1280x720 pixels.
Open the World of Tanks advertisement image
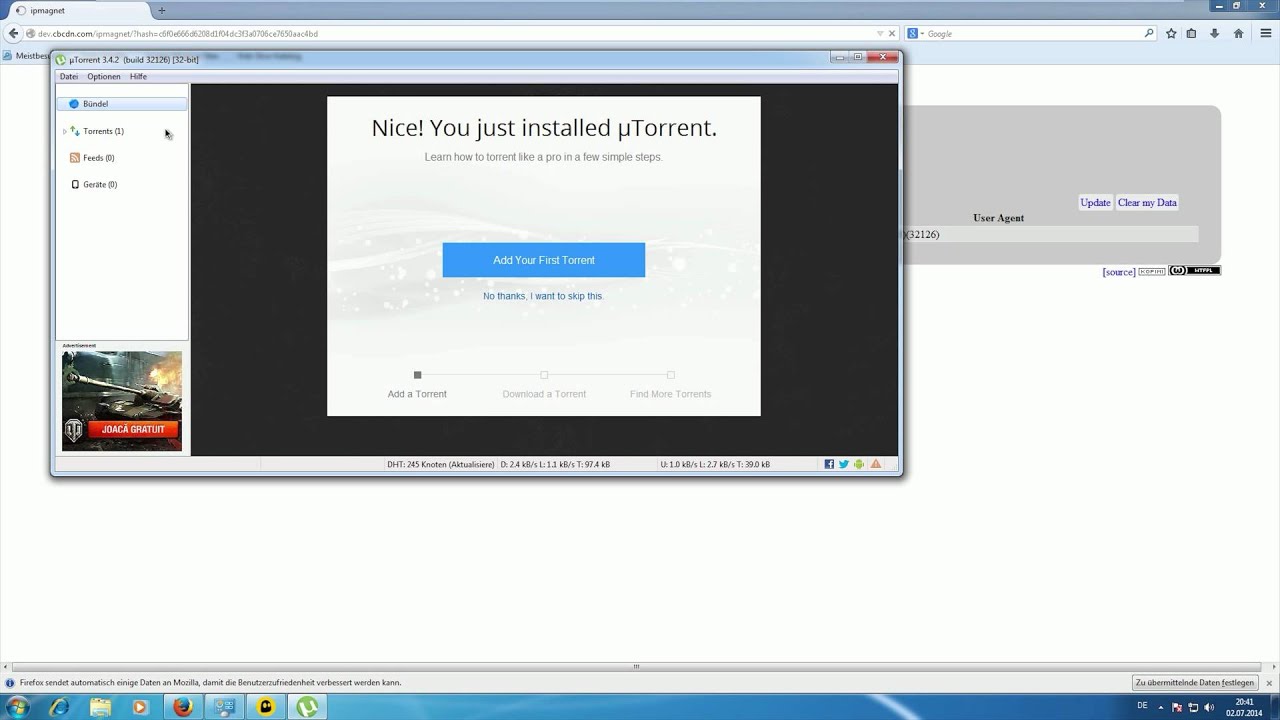[122, 400]
